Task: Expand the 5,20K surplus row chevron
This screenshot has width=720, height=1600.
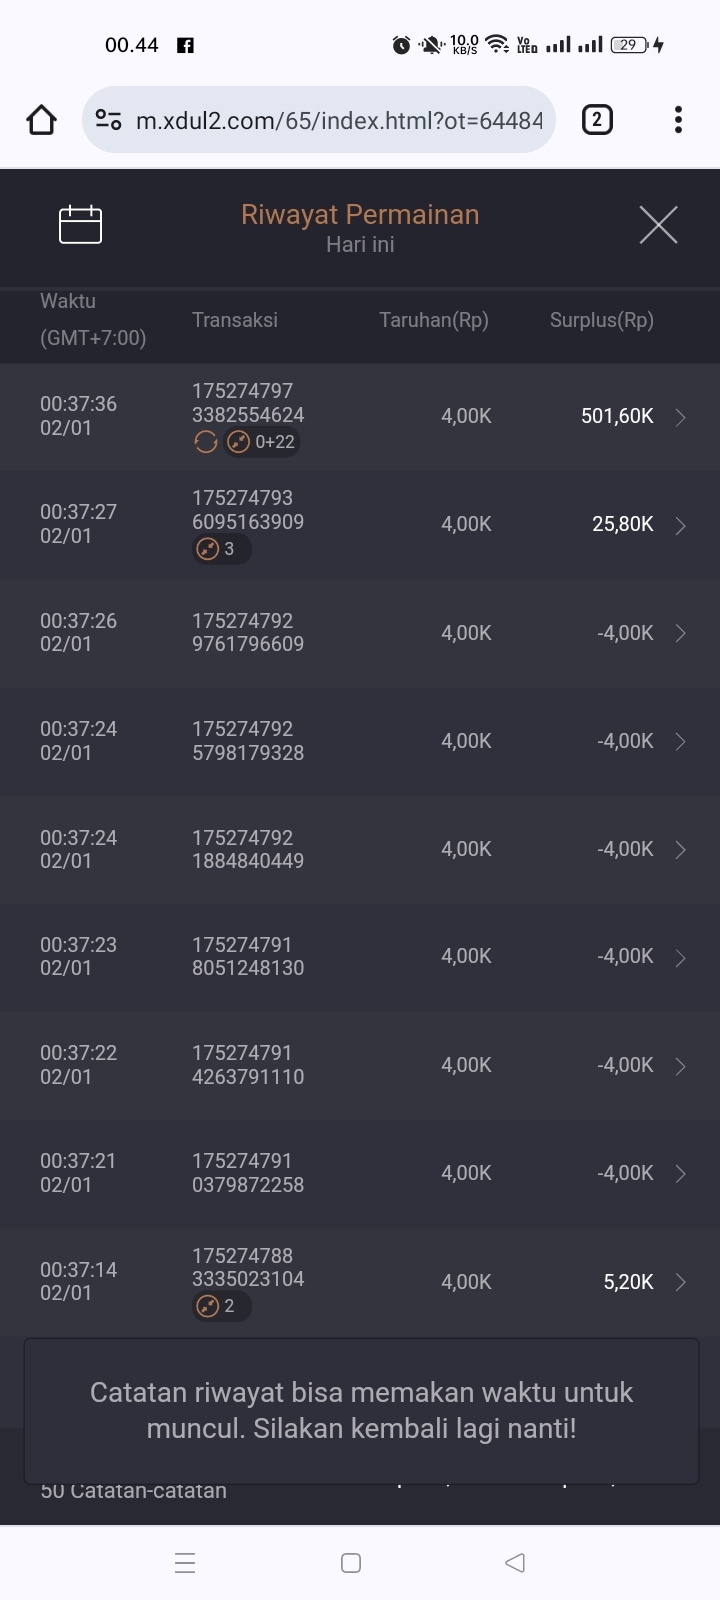Action: coord(681,1282)
